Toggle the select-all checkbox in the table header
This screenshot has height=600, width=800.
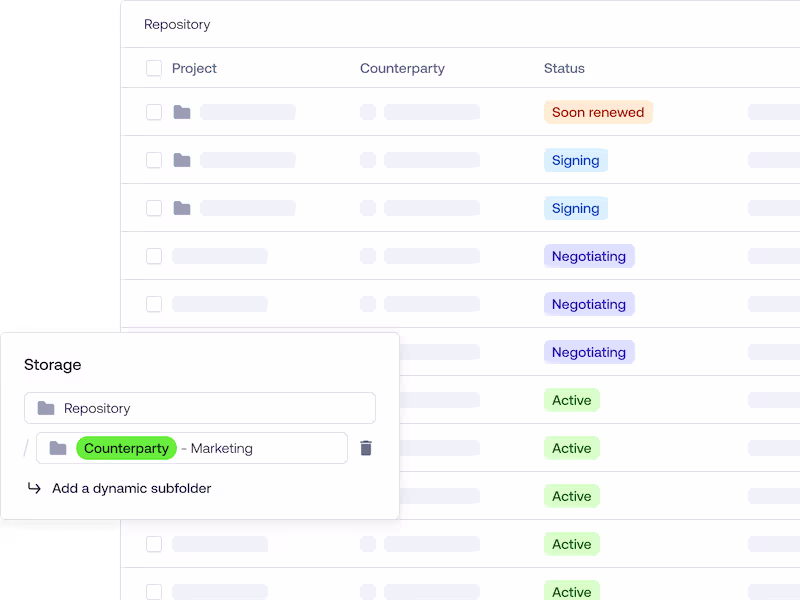153,68
